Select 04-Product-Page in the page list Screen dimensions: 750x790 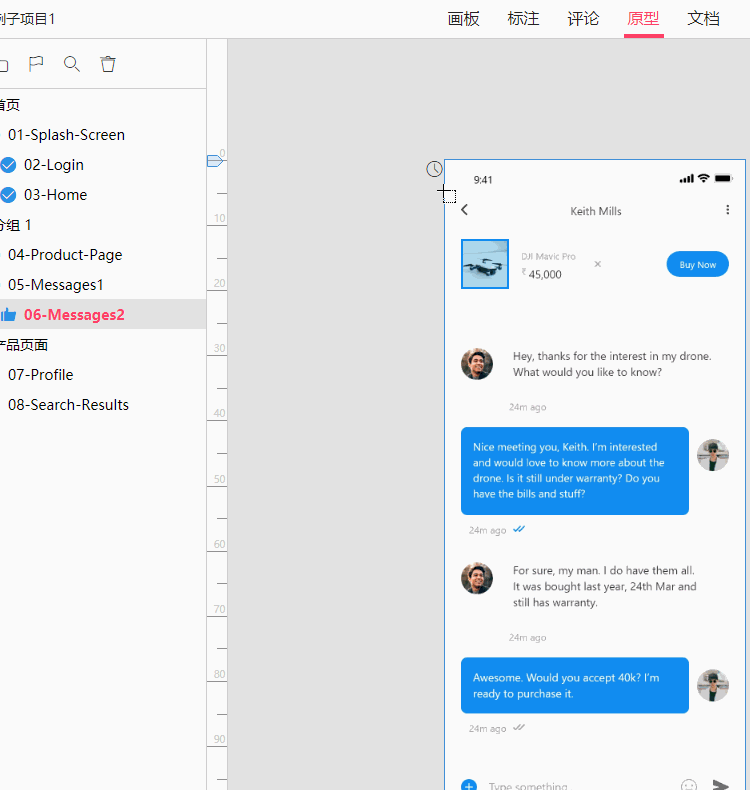pos(65,255)
